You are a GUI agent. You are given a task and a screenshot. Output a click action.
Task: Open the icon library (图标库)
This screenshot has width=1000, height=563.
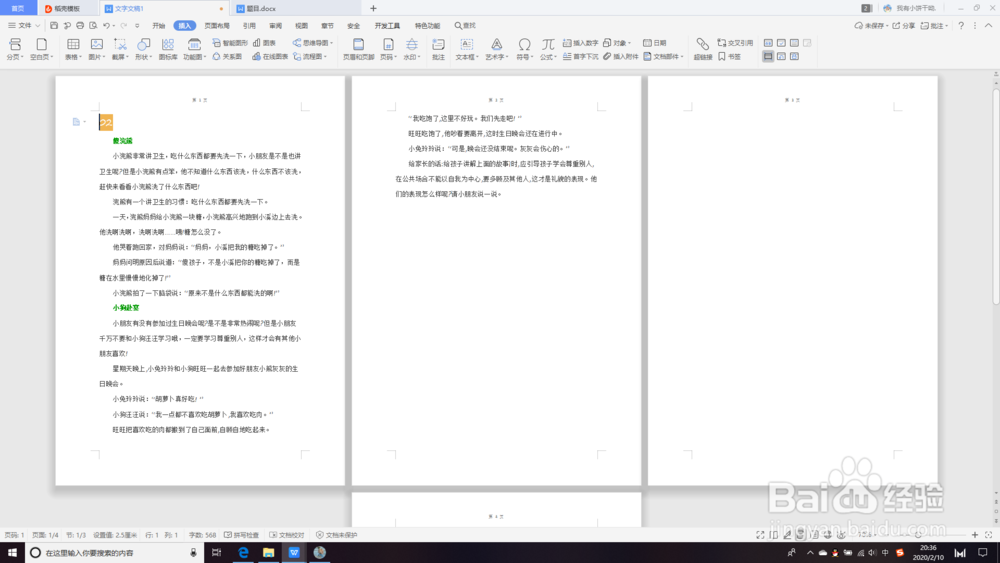click(168, 48)
